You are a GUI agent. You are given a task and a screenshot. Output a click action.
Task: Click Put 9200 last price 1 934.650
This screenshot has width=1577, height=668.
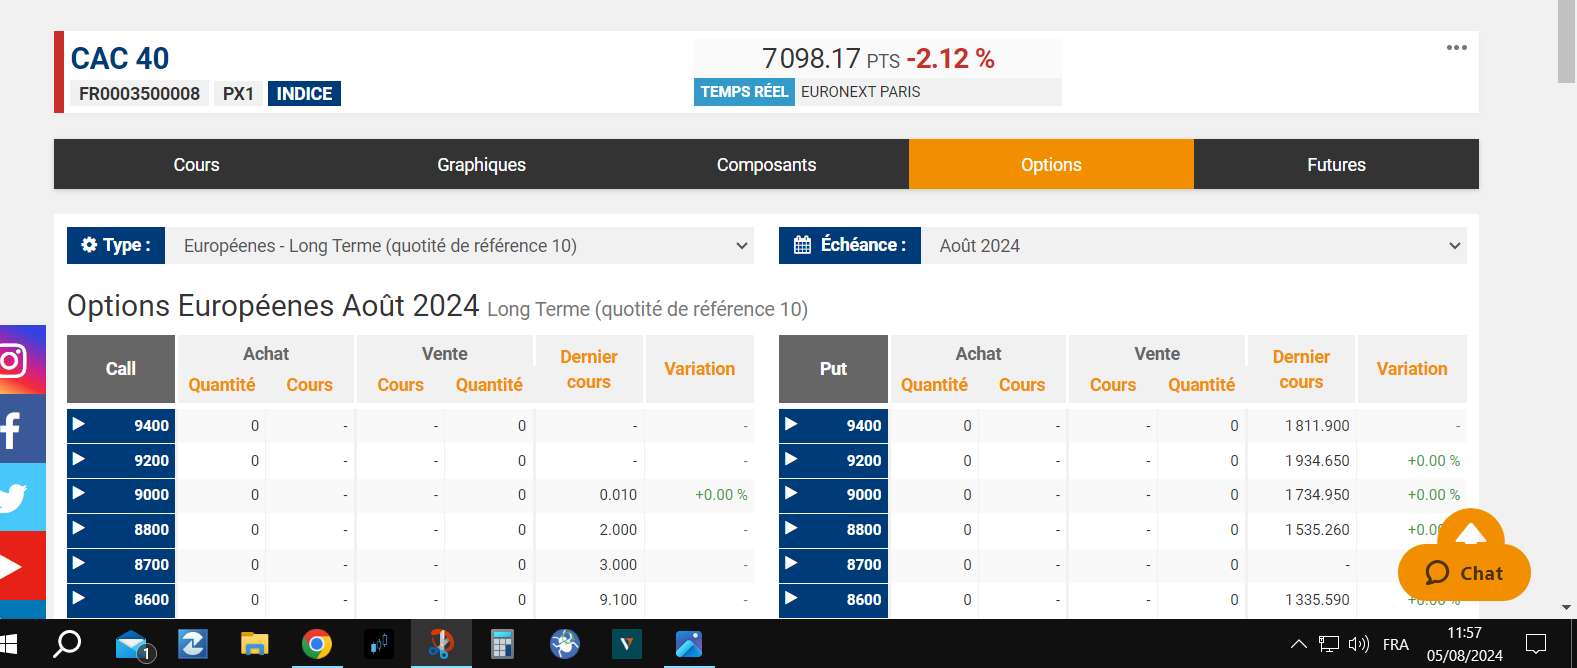pos(1317,460)
